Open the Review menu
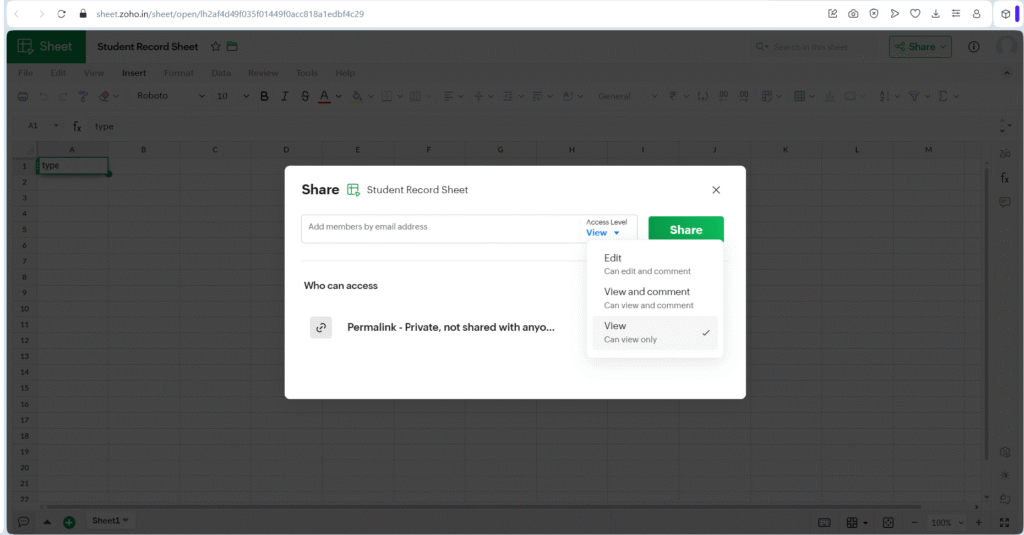The height and width of the screenshot is (535, 1024). 263,73
